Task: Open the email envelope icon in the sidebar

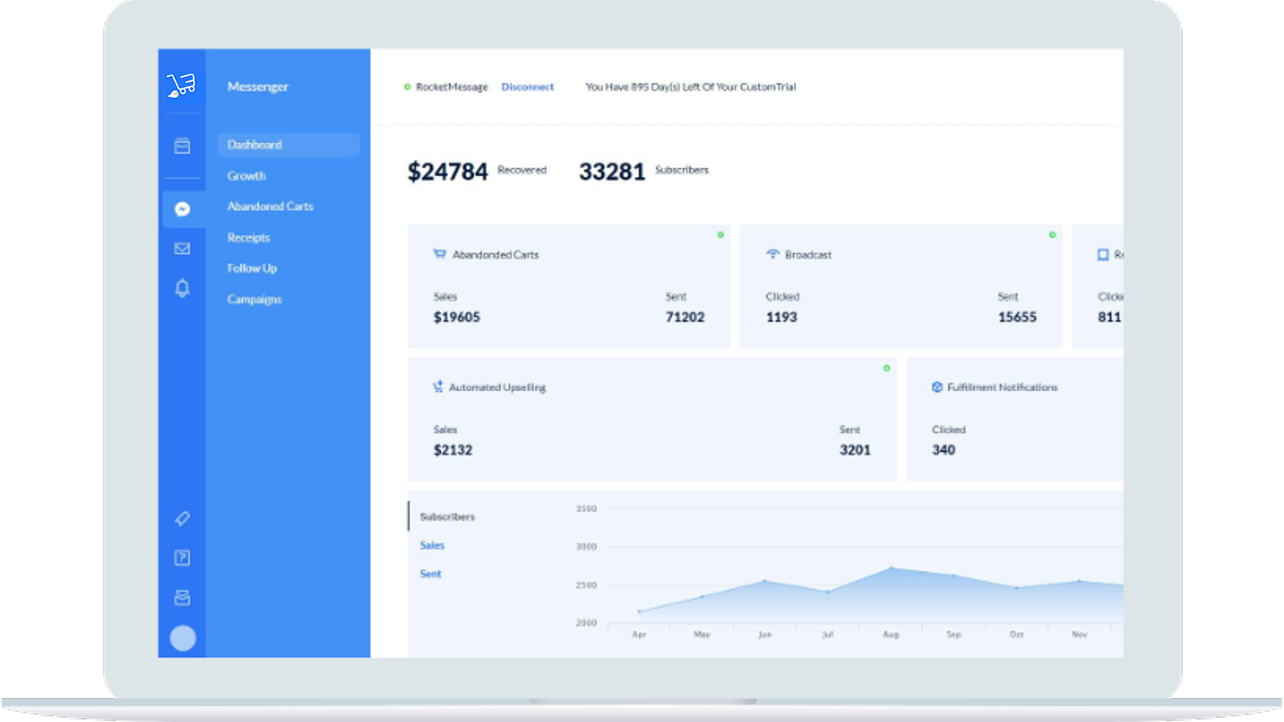Action: (x=182, y=248)
